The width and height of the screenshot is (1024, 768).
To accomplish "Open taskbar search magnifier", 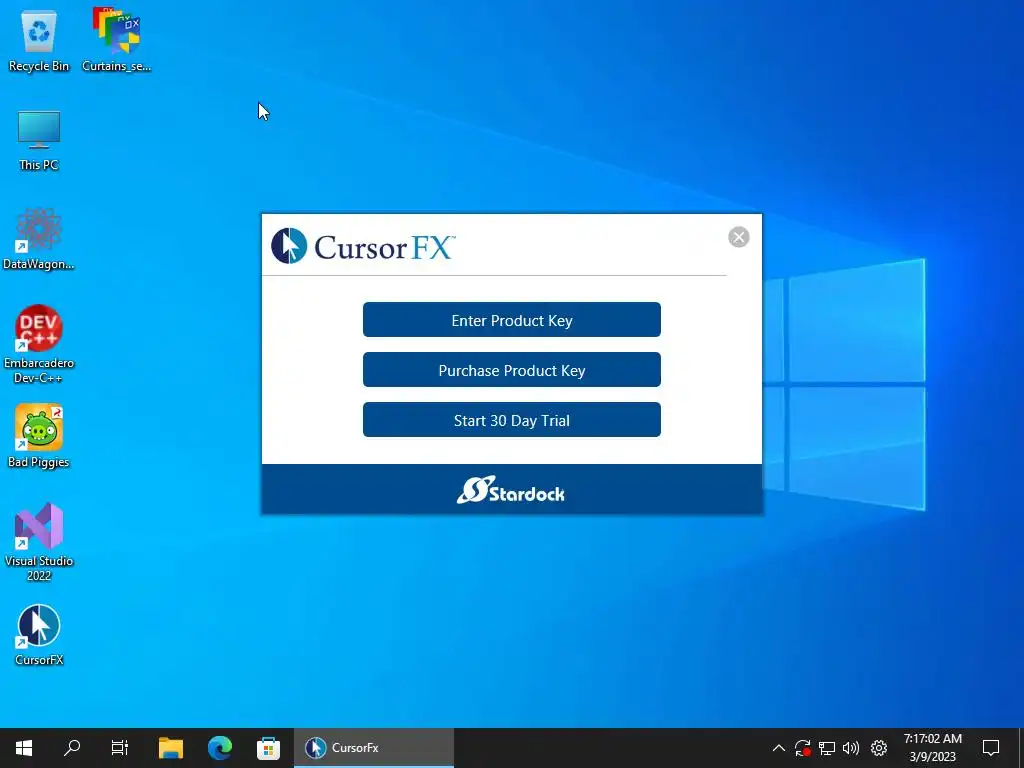I will (x=72, y=748).
